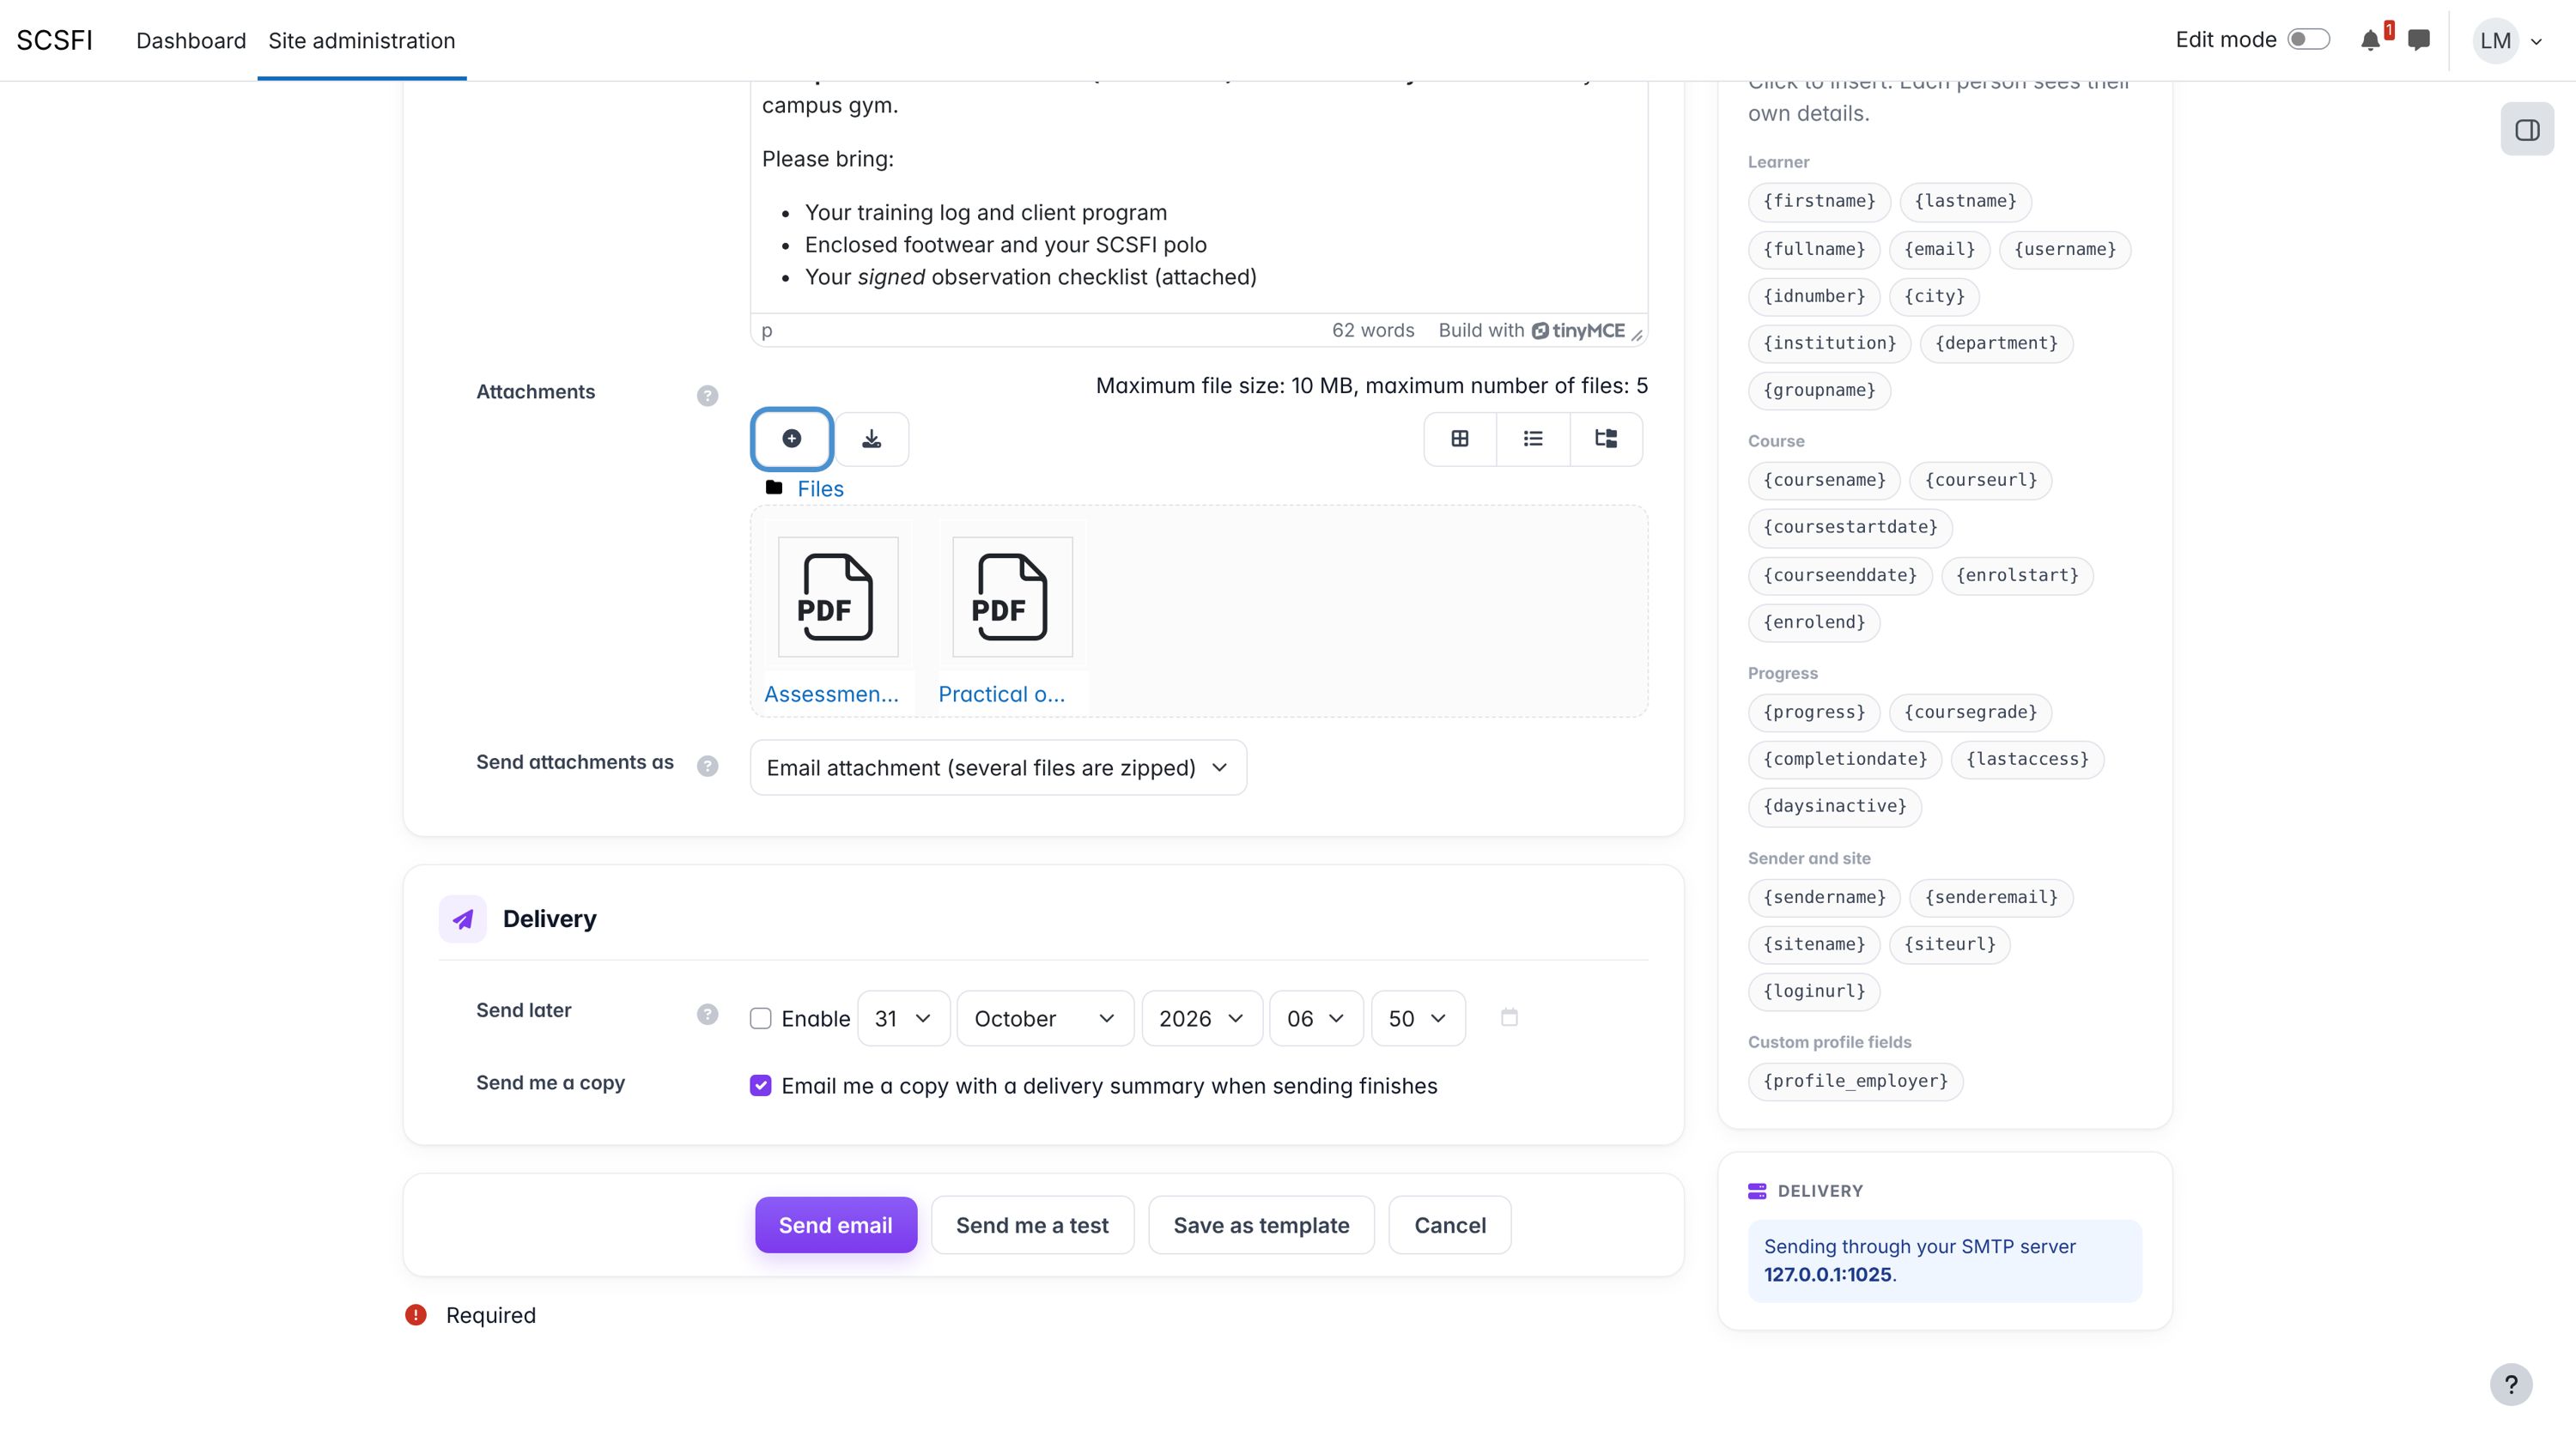Open the messaging chat icon
This screenshot has height=1449, width=2576.
[x=2419, y=40]
